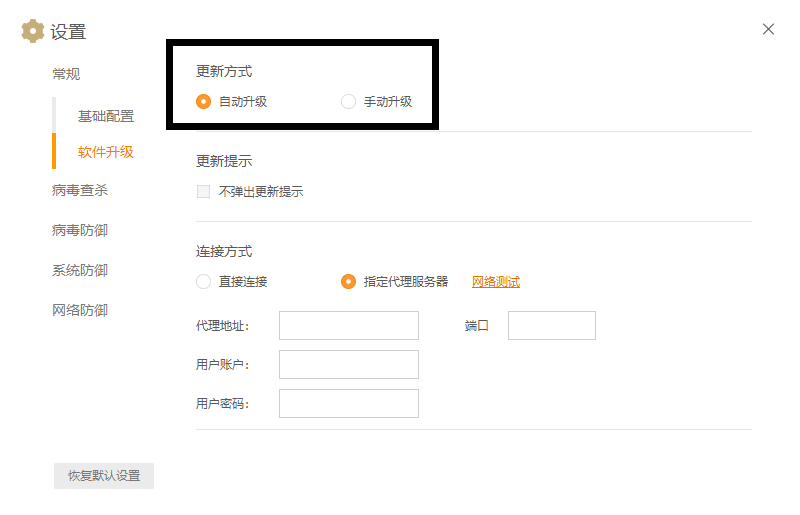This screenshot has height=515, width=800.
Task: Select the 手动升级 radio button
Action: (x=348, y=102)
